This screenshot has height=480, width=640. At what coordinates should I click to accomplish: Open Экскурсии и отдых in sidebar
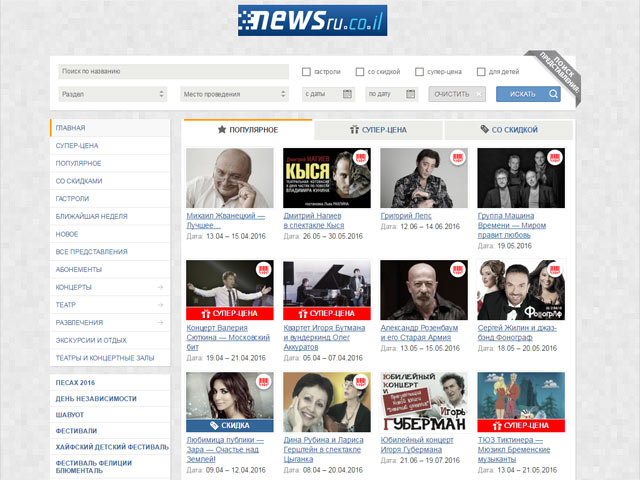coord(110,340)
